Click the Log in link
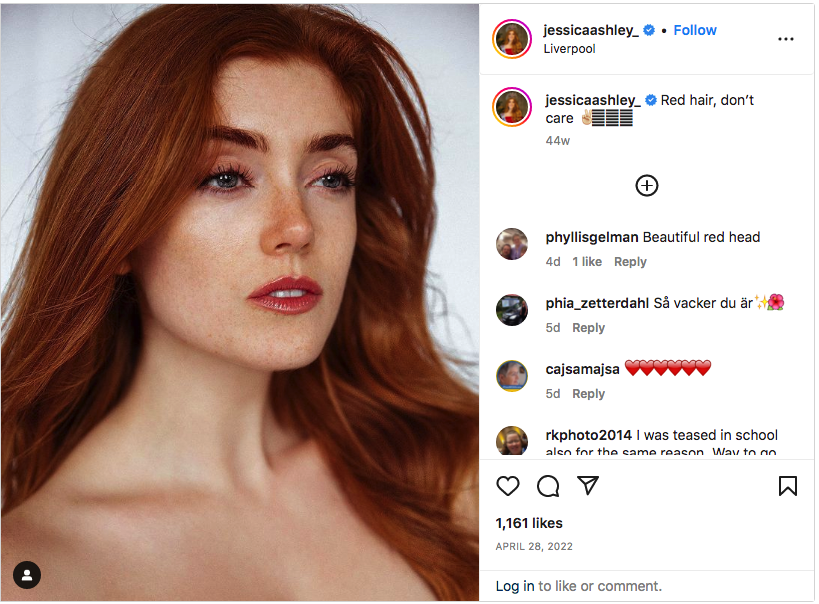The width and height of the screenshot is (819, 604). tap(514, 586)
